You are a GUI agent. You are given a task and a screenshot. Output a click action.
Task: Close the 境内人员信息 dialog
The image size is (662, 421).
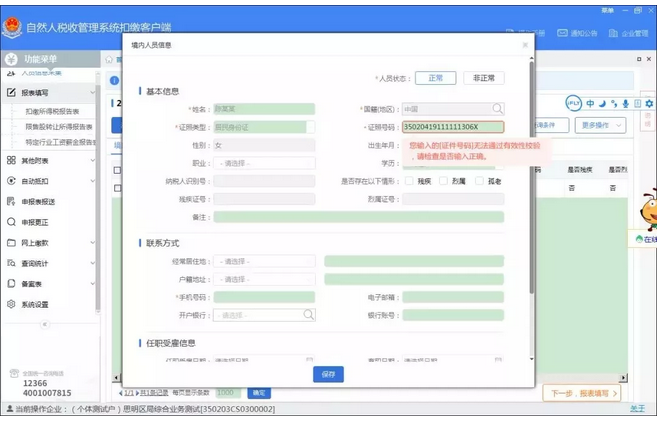click(x=525, y=45)
